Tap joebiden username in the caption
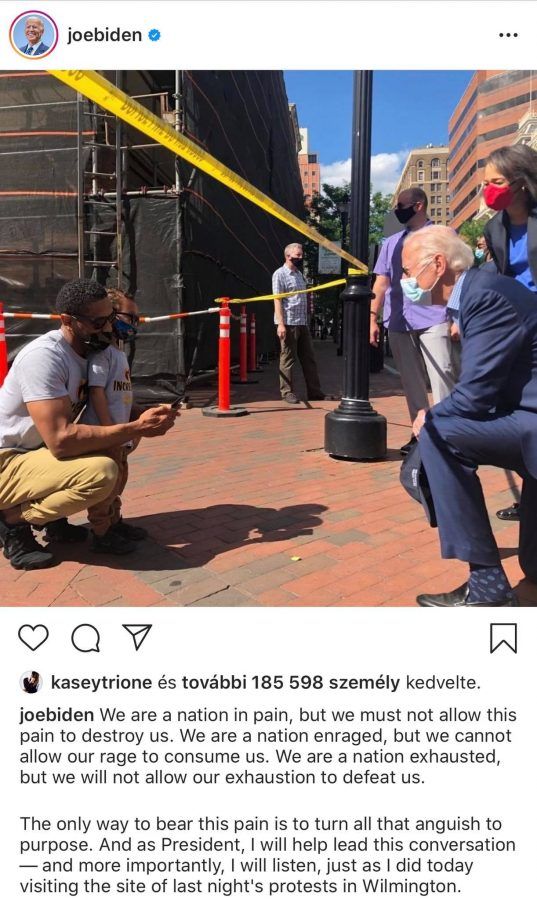 click(57, 715)
